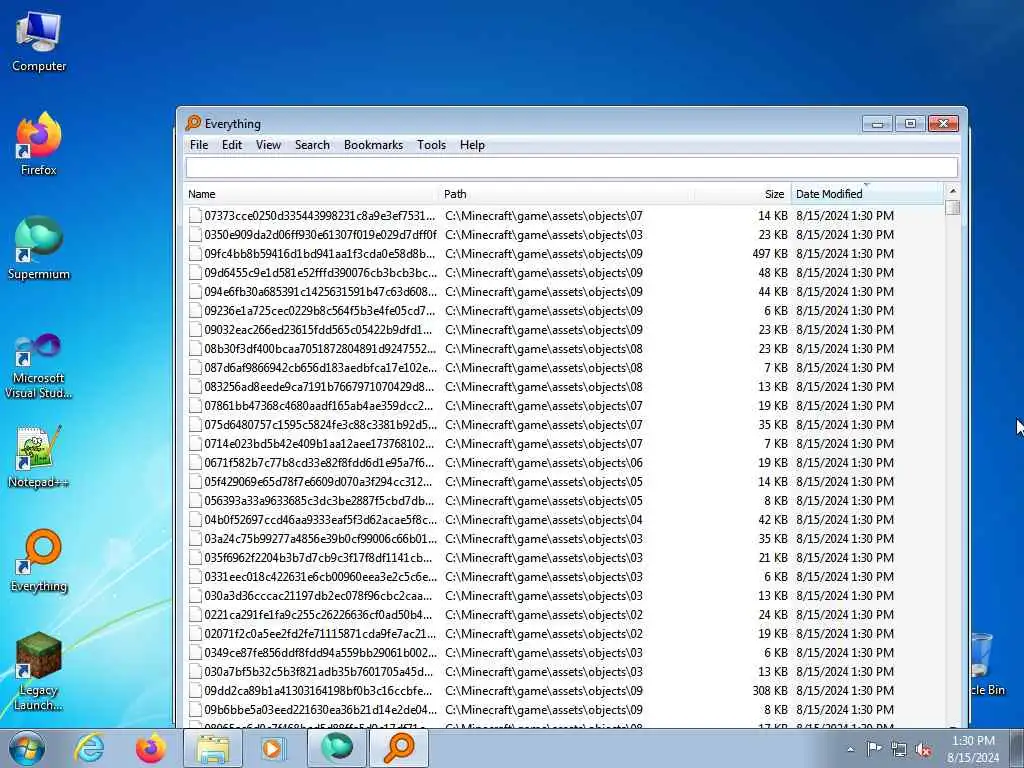
Task: Focus the Everything search box
Action: coord(572,168)
